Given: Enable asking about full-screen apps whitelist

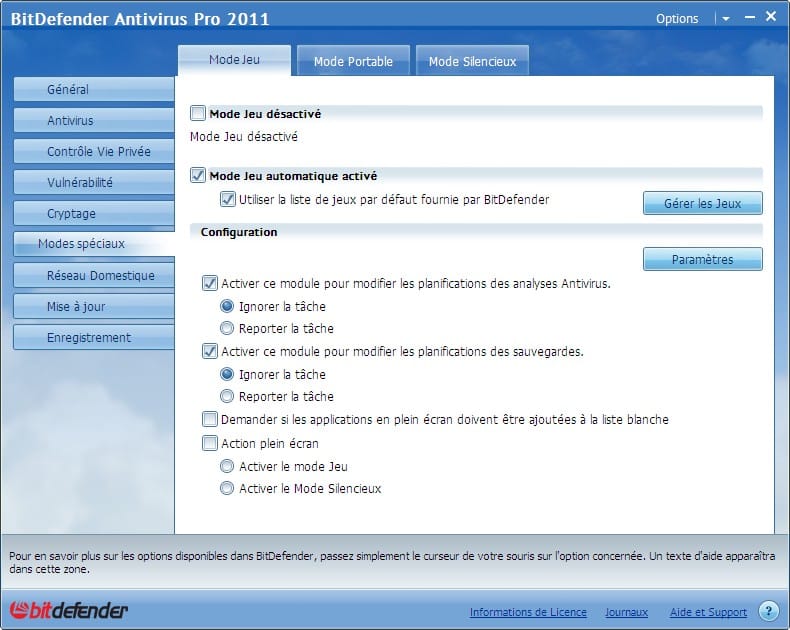Looking at the screenshot, I should [x=210, y=419].
